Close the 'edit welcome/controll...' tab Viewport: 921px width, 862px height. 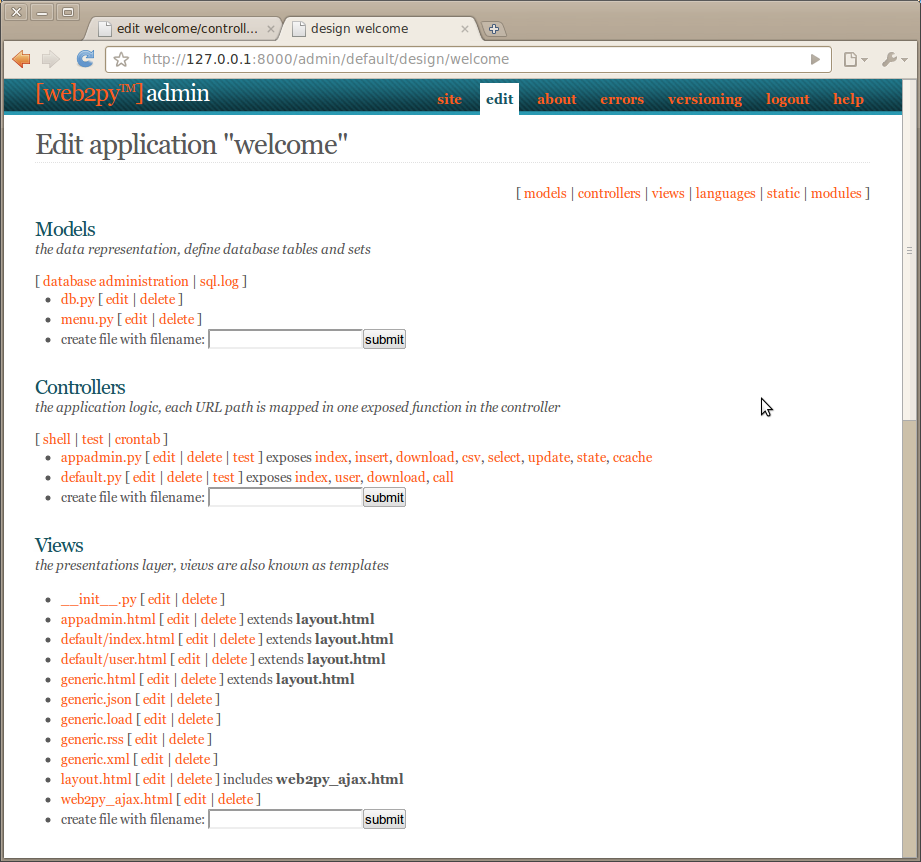[271, 29]
